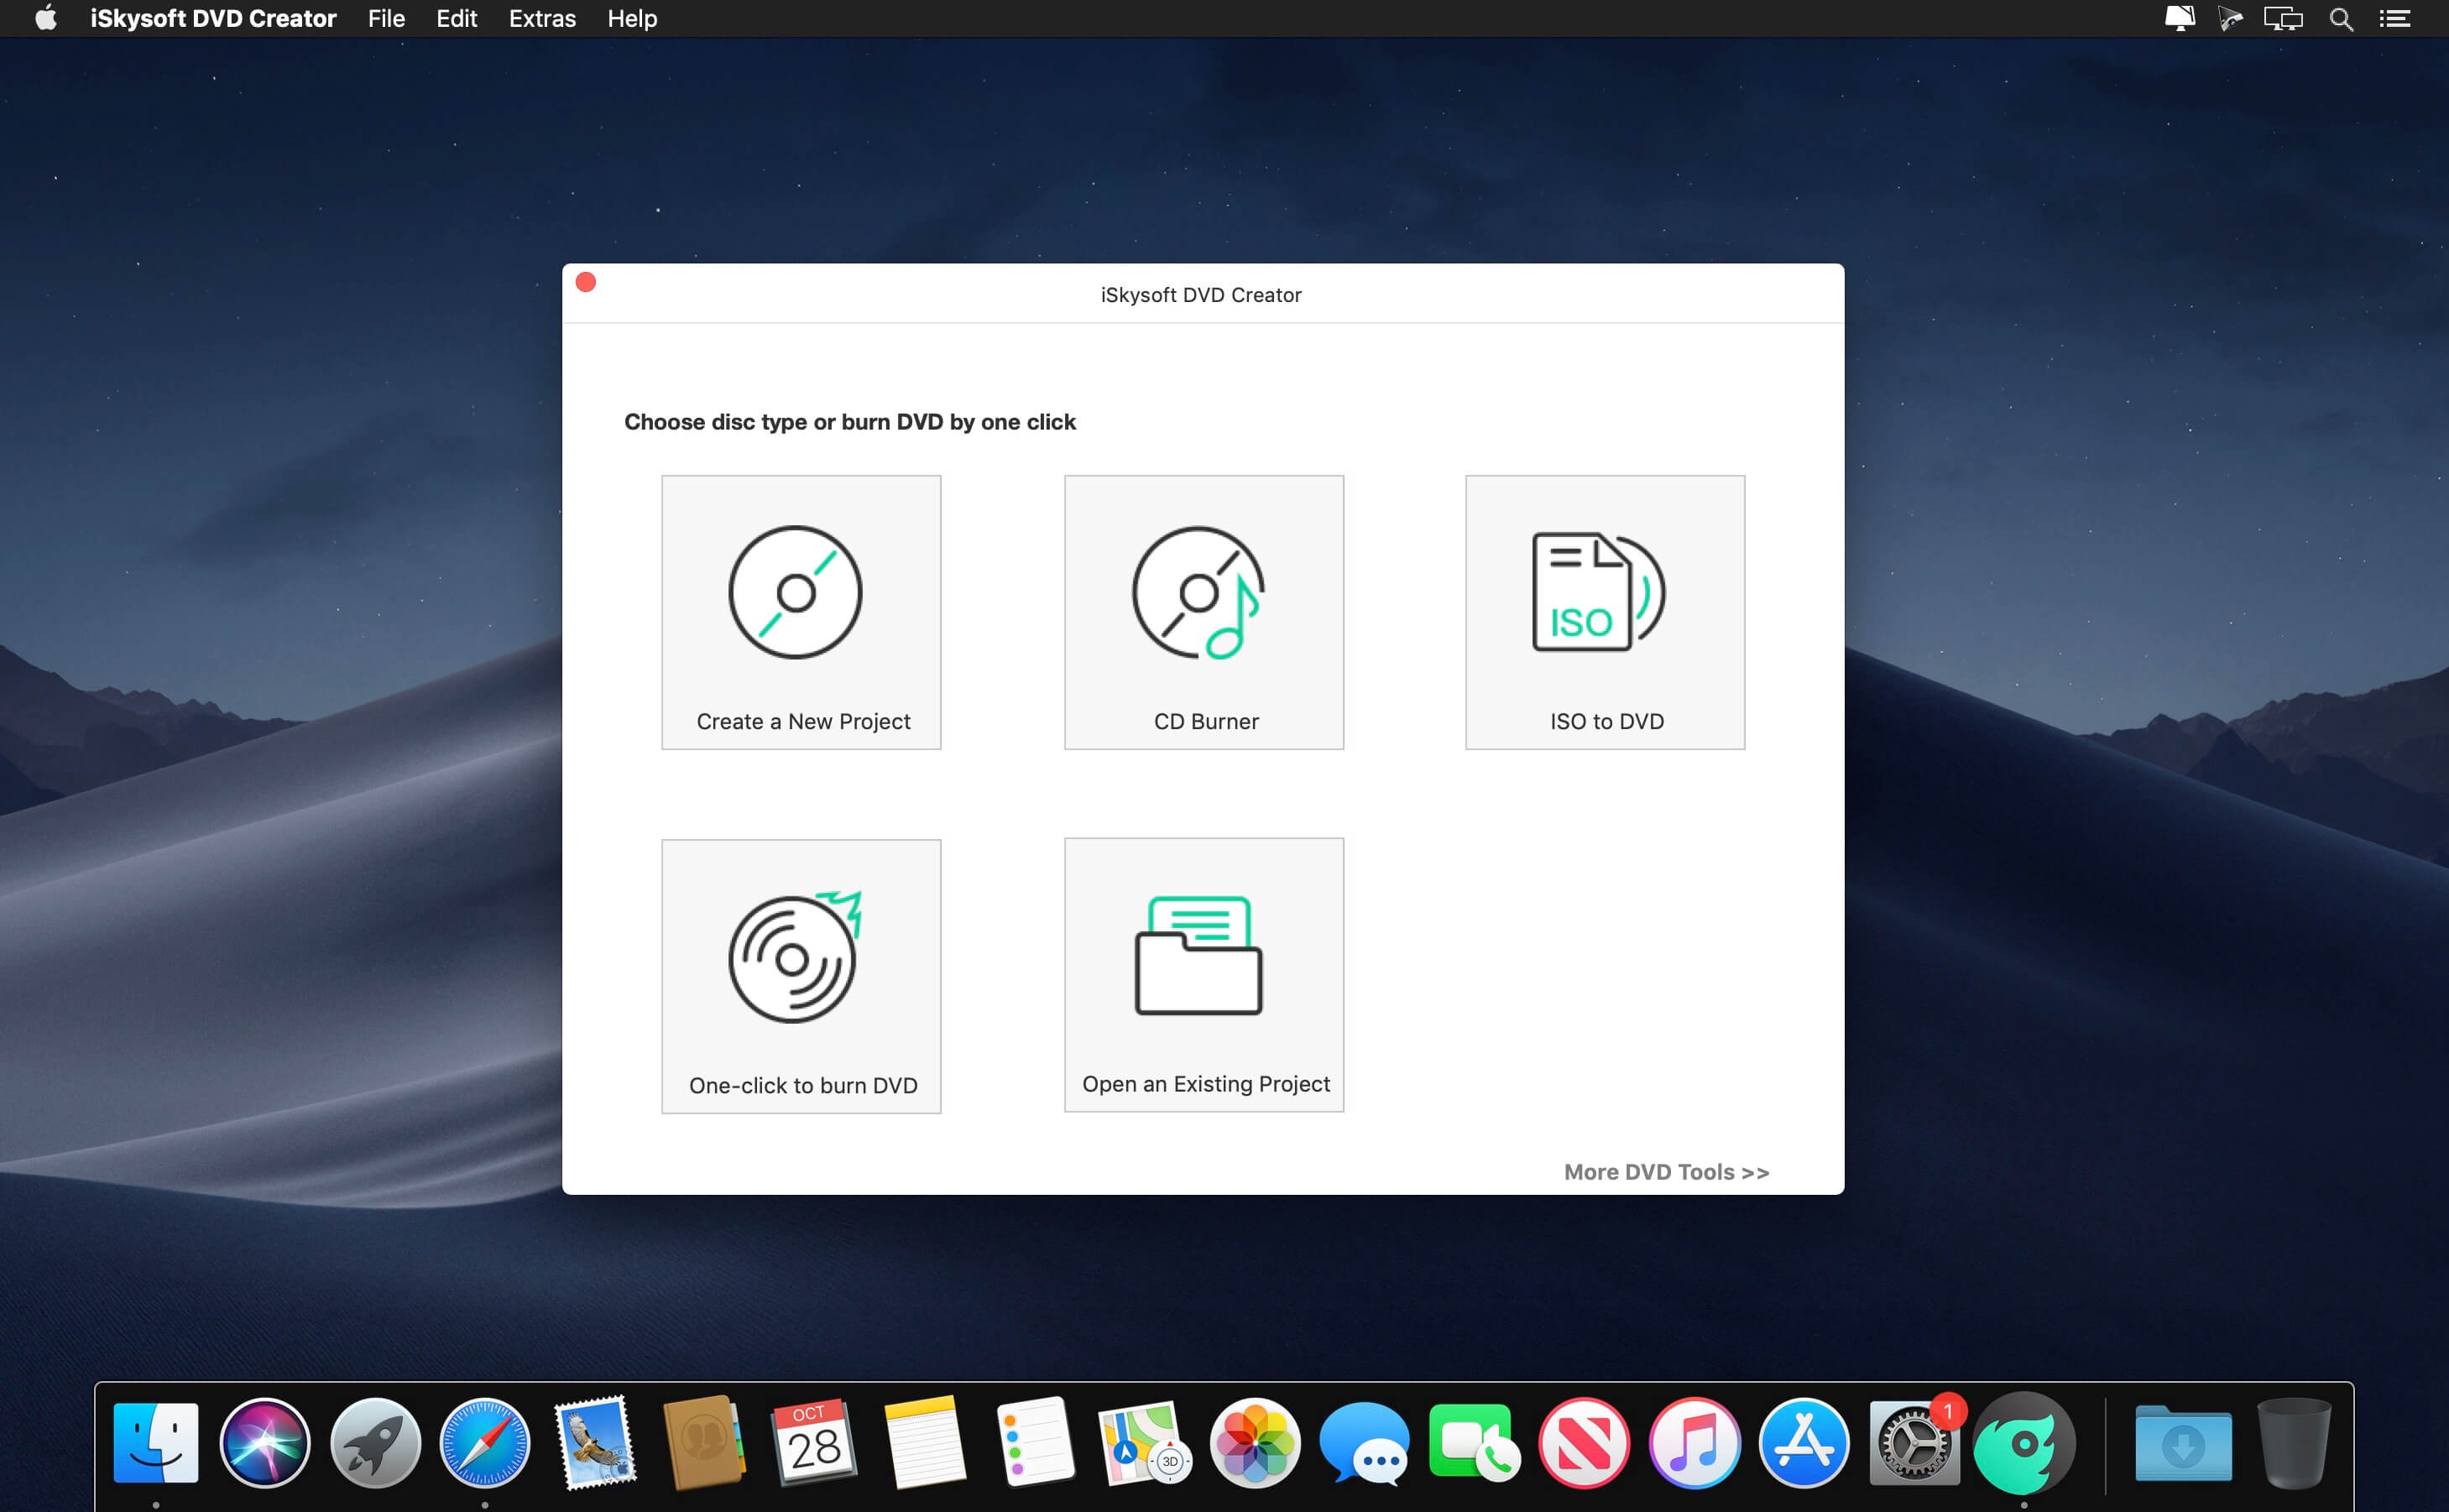The image size is (2449, 1512).
Task: Click the Create a New Project label
Action: click(803, 721)
